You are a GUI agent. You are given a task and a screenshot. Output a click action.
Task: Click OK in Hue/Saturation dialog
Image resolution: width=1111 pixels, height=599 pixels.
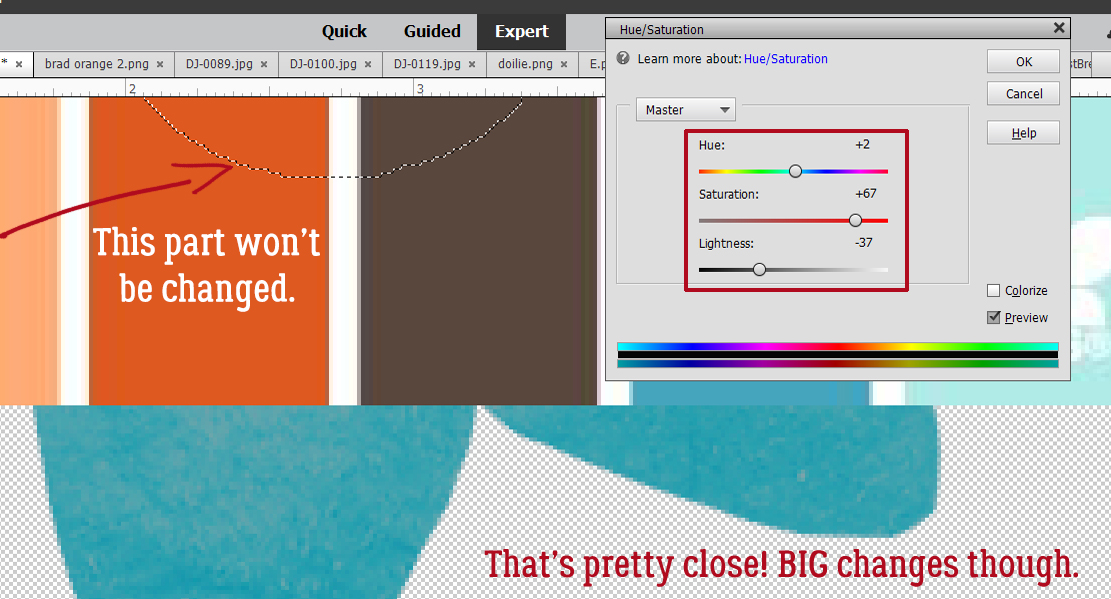1023,62
